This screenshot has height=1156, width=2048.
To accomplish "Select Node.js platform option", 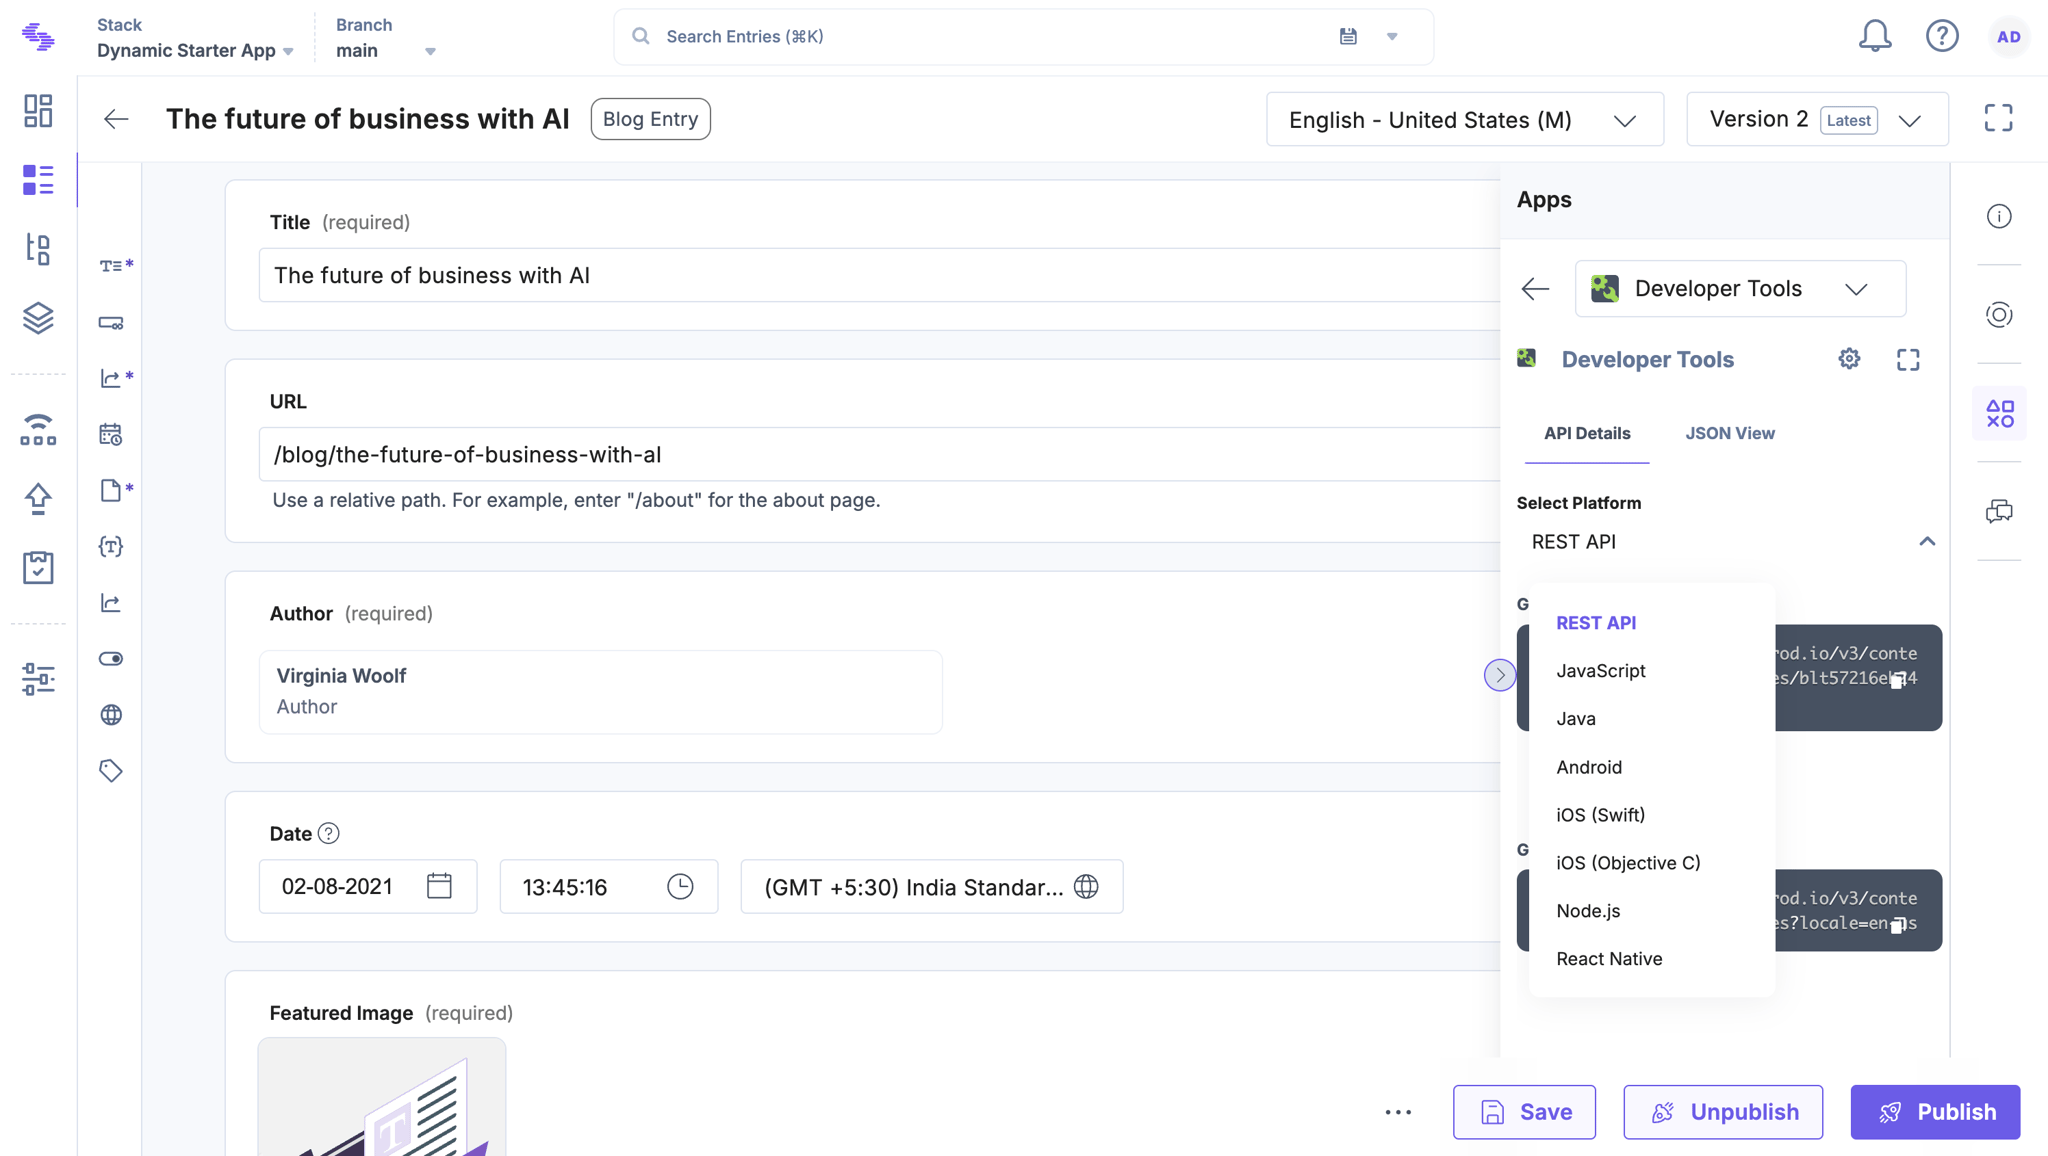I will [1588, 910].
